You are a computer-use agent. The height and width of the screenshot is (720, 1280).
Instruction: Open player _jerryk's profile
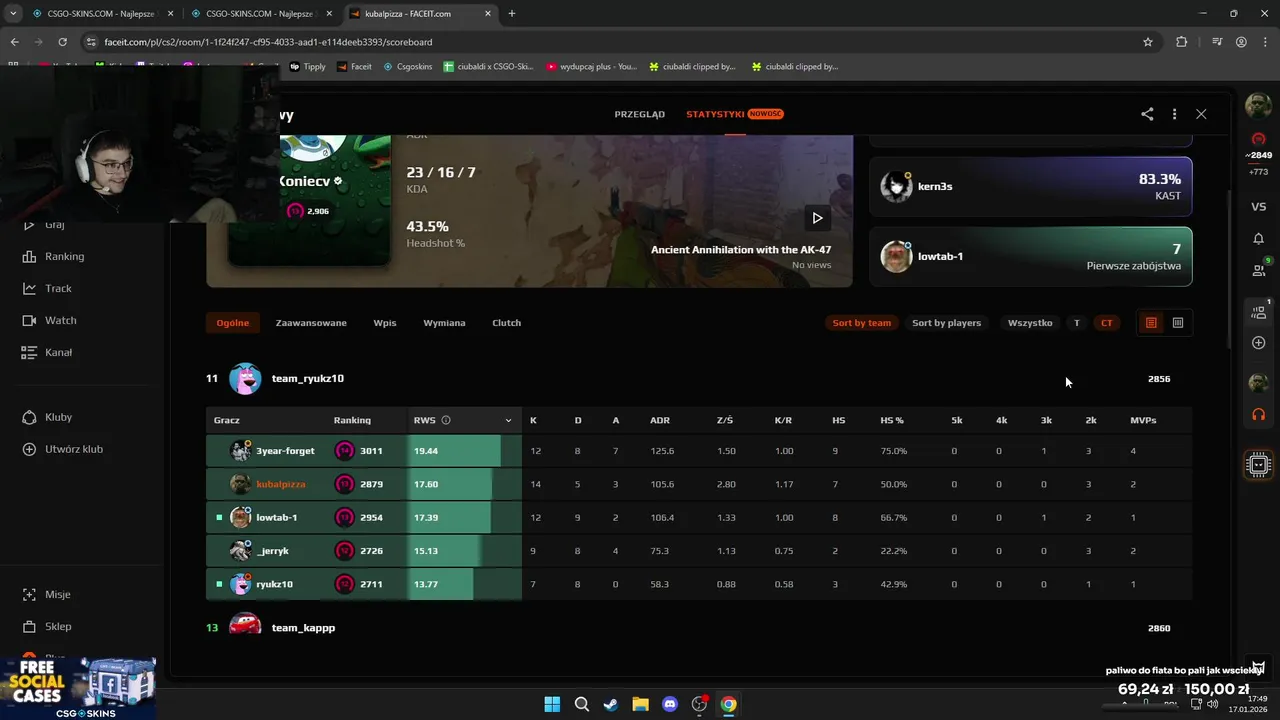(272, 551)
